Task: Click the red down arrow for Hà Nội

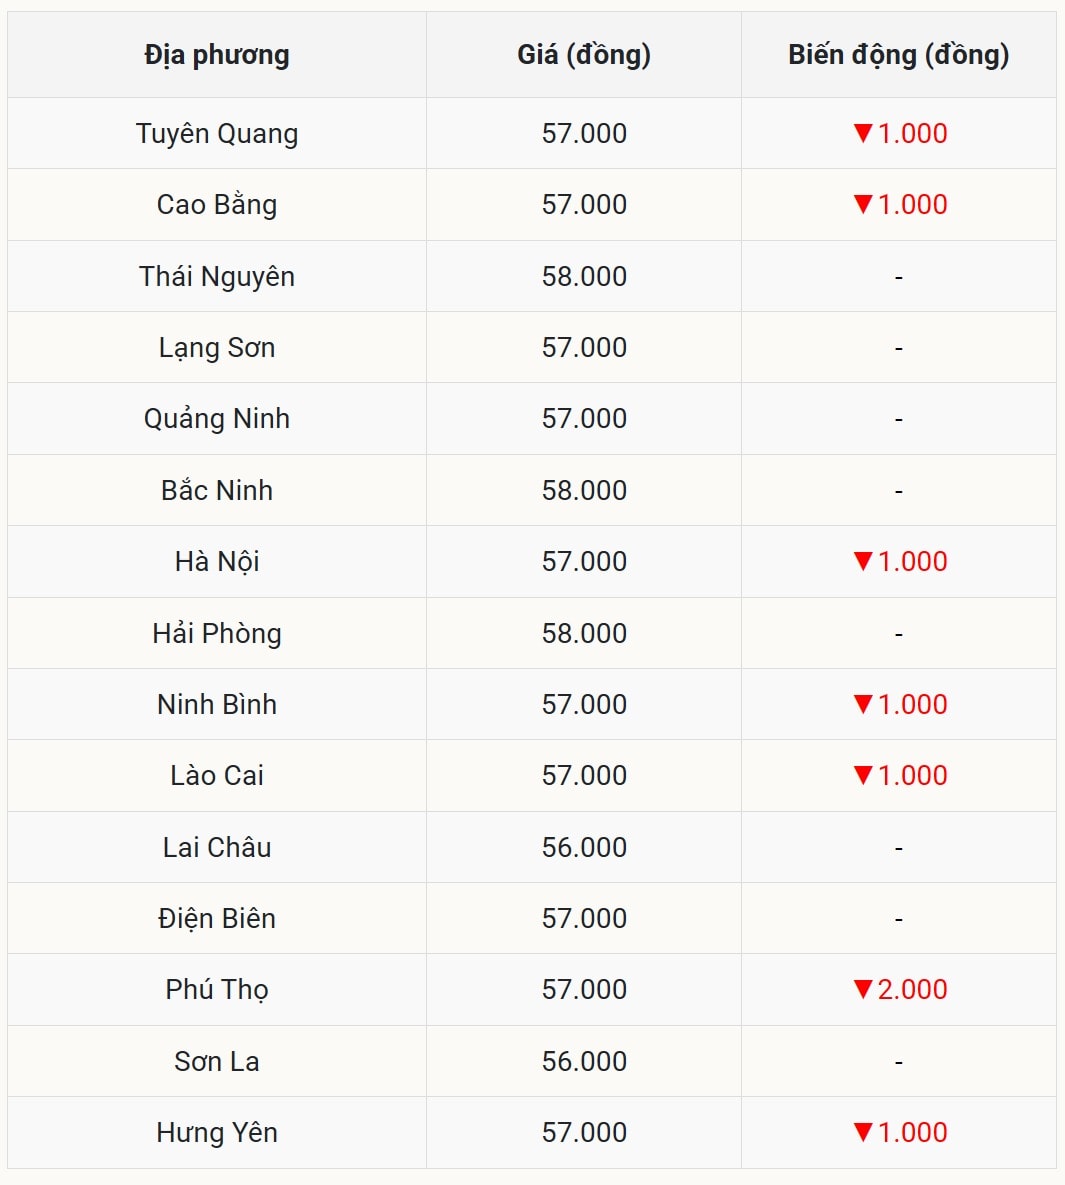Action: coord(863,561)
